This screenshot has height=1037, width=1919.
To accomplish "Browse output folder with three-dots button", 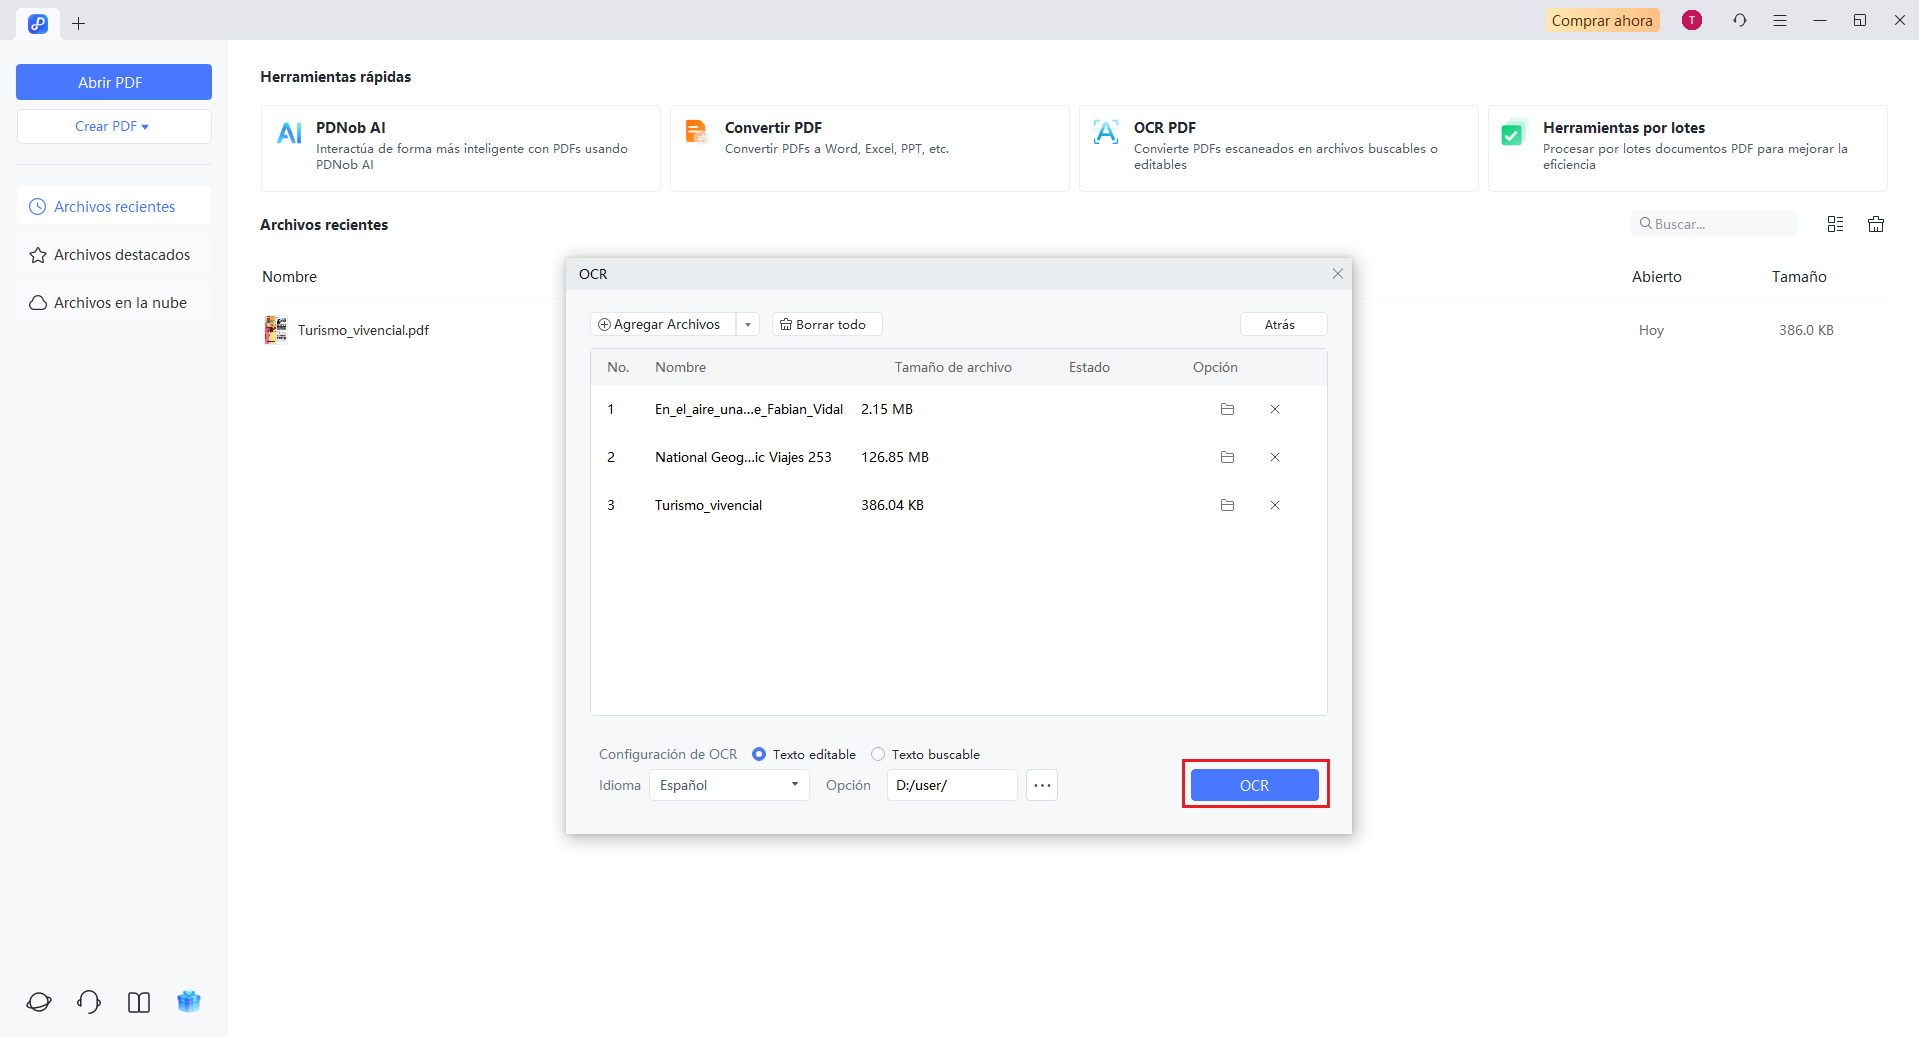I will [1042, 785].
